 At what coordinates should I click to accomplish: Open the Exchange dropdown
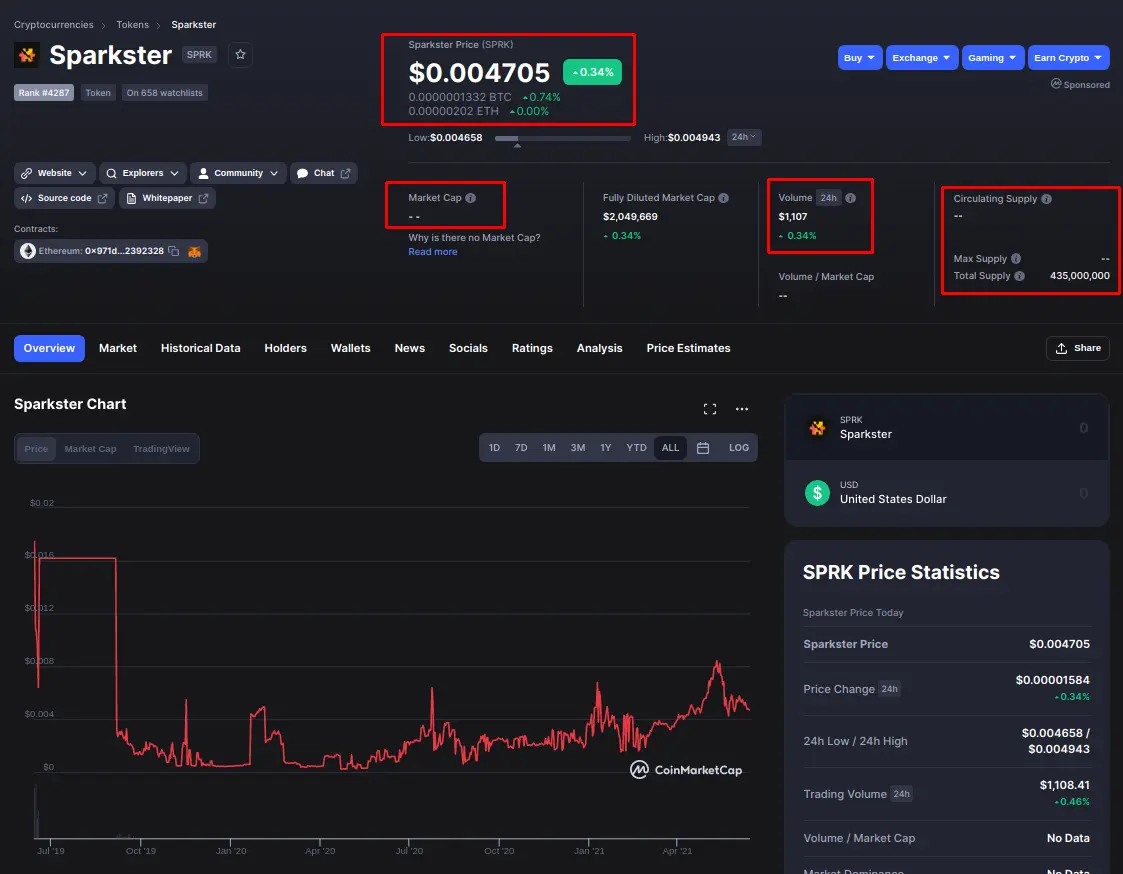tap(922, 58)
